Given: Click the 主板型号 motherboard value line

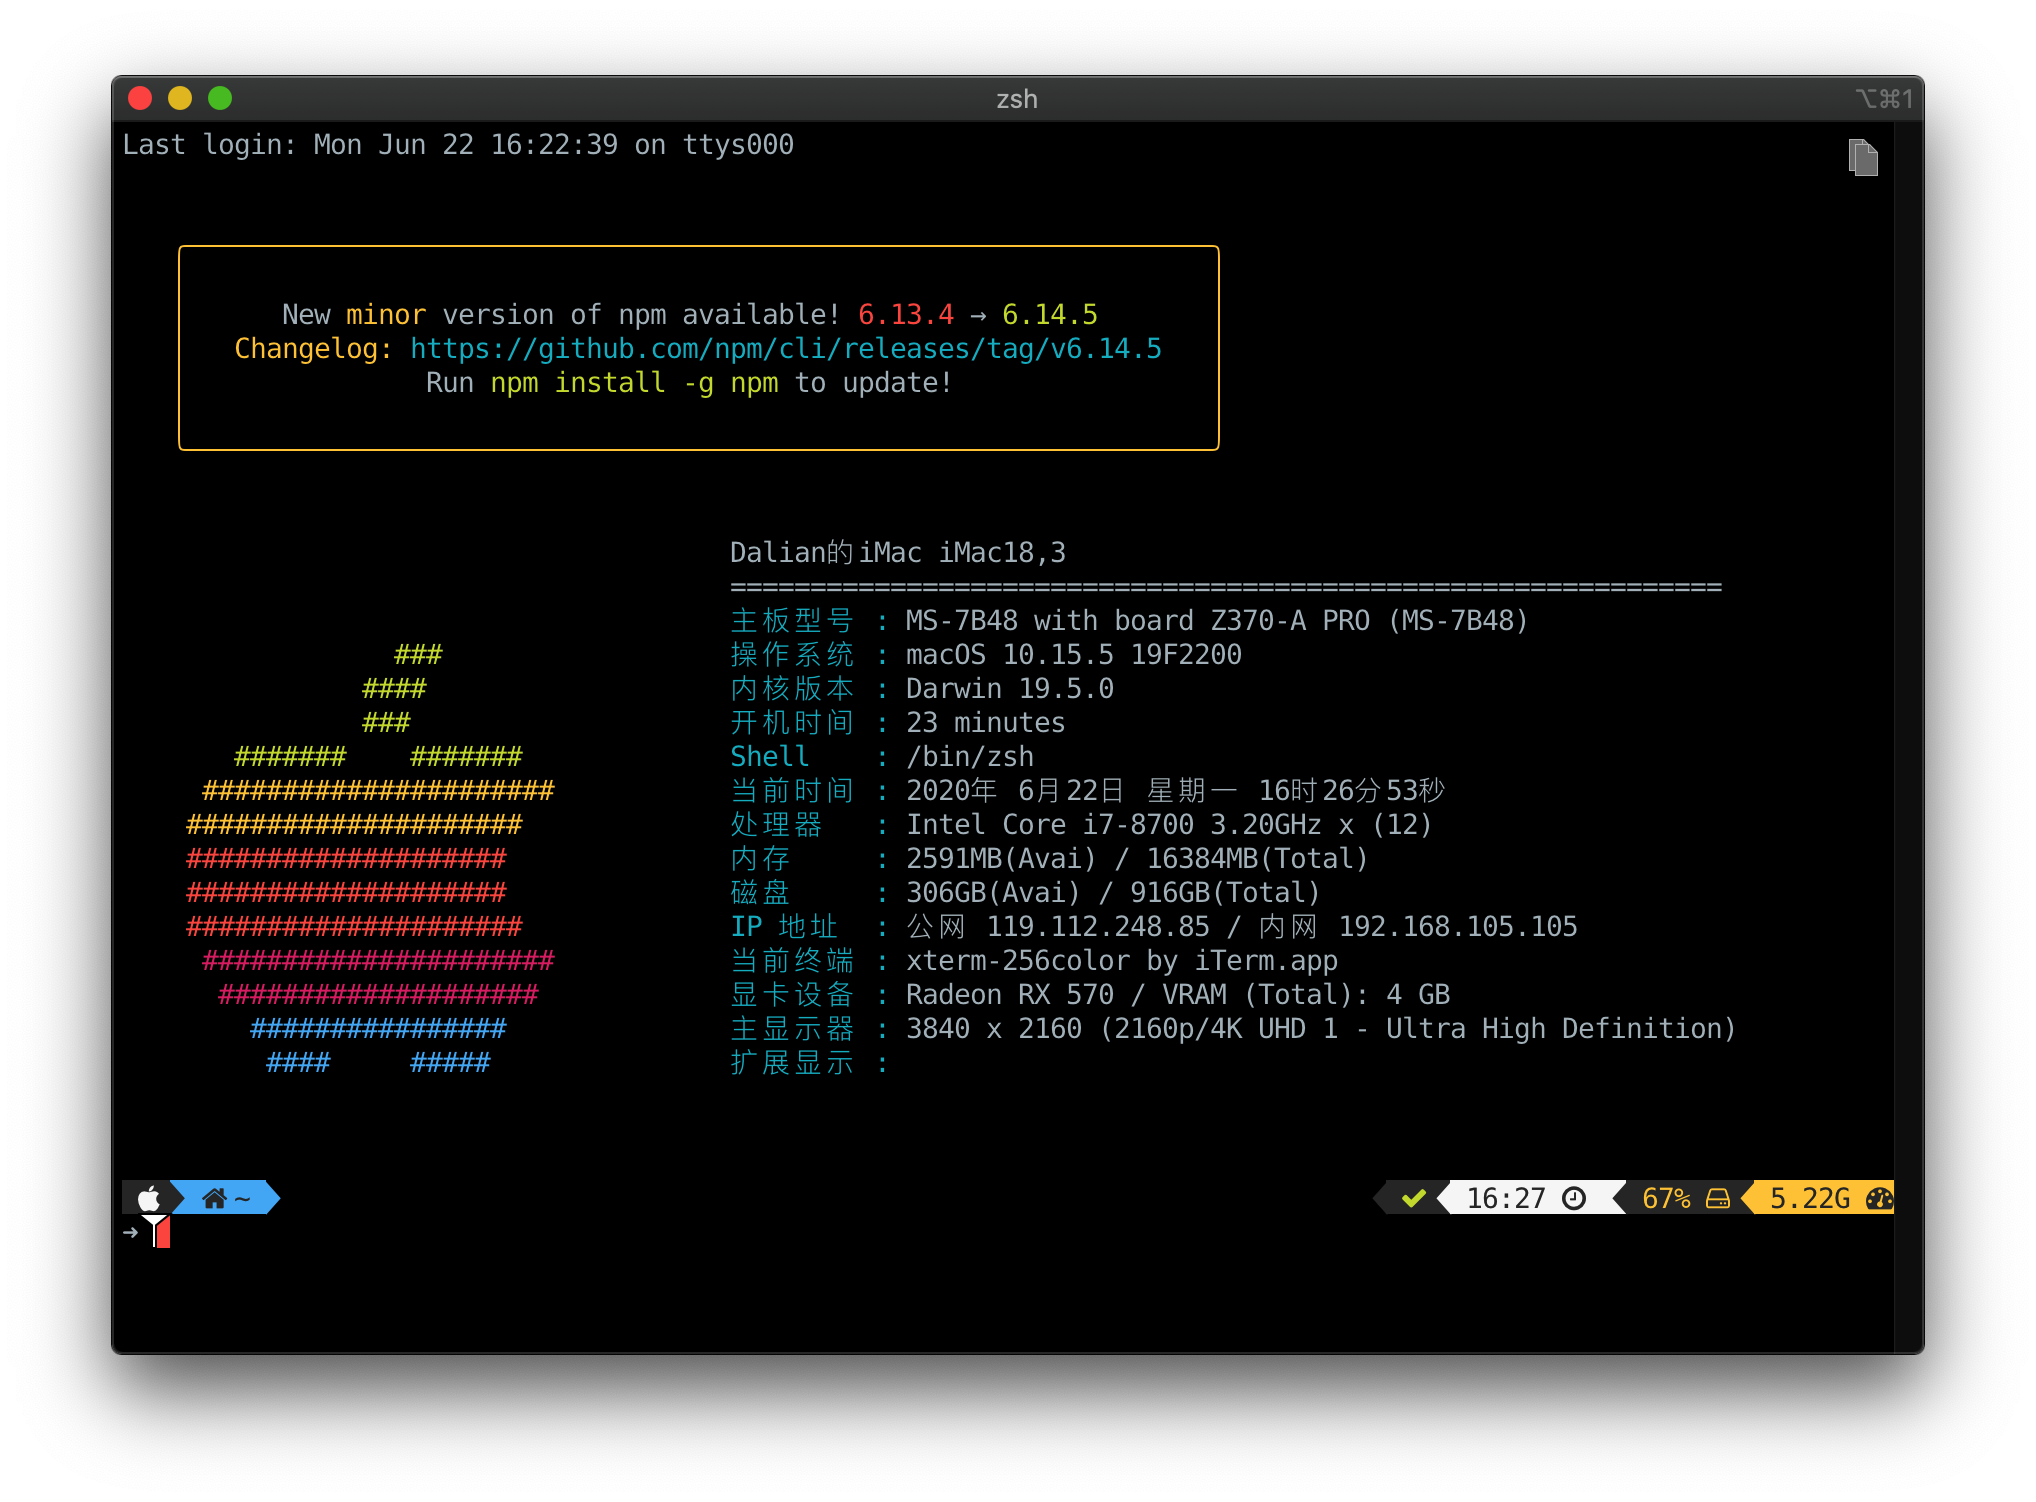Looking at the screenshot, I should (1217, 621).
